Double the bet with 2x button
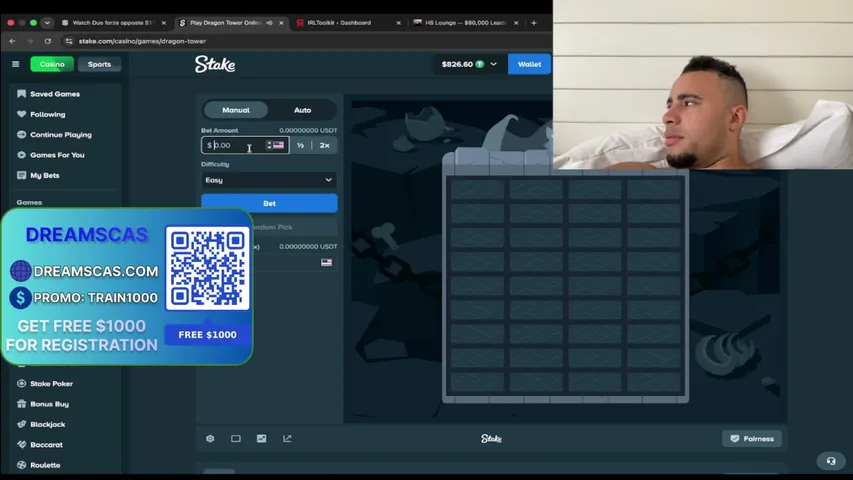This screenshot has height=480, width=853. pos(324,145)
